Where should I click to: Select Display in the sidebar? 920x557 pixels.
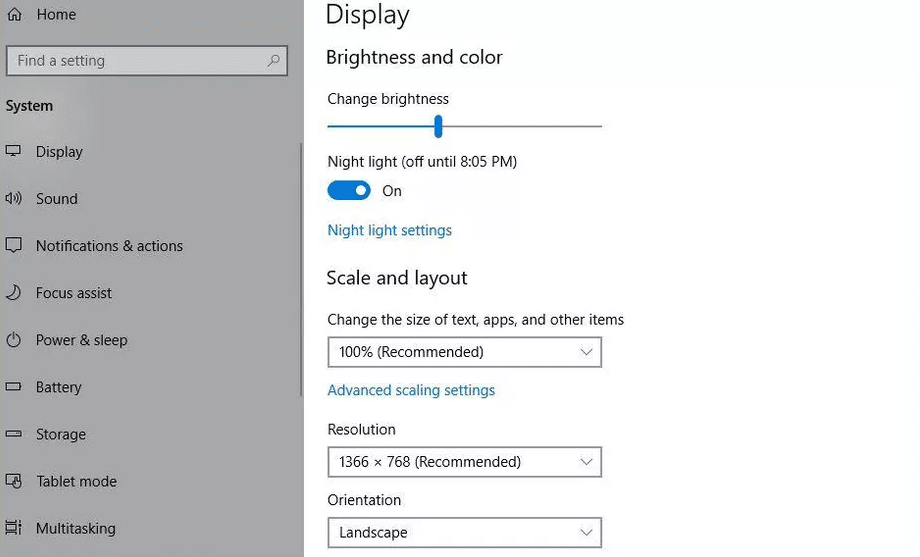click(x=59, y=151)
